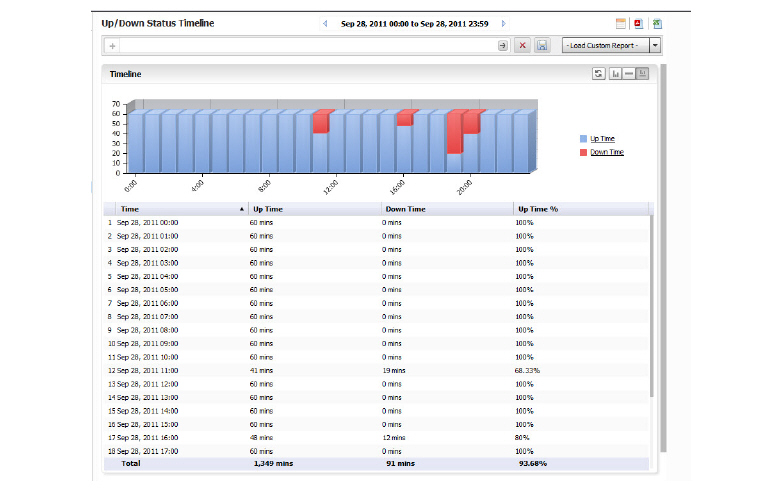
Task: Click the 68.33% up time cell
Action: (x=527, y=371)
